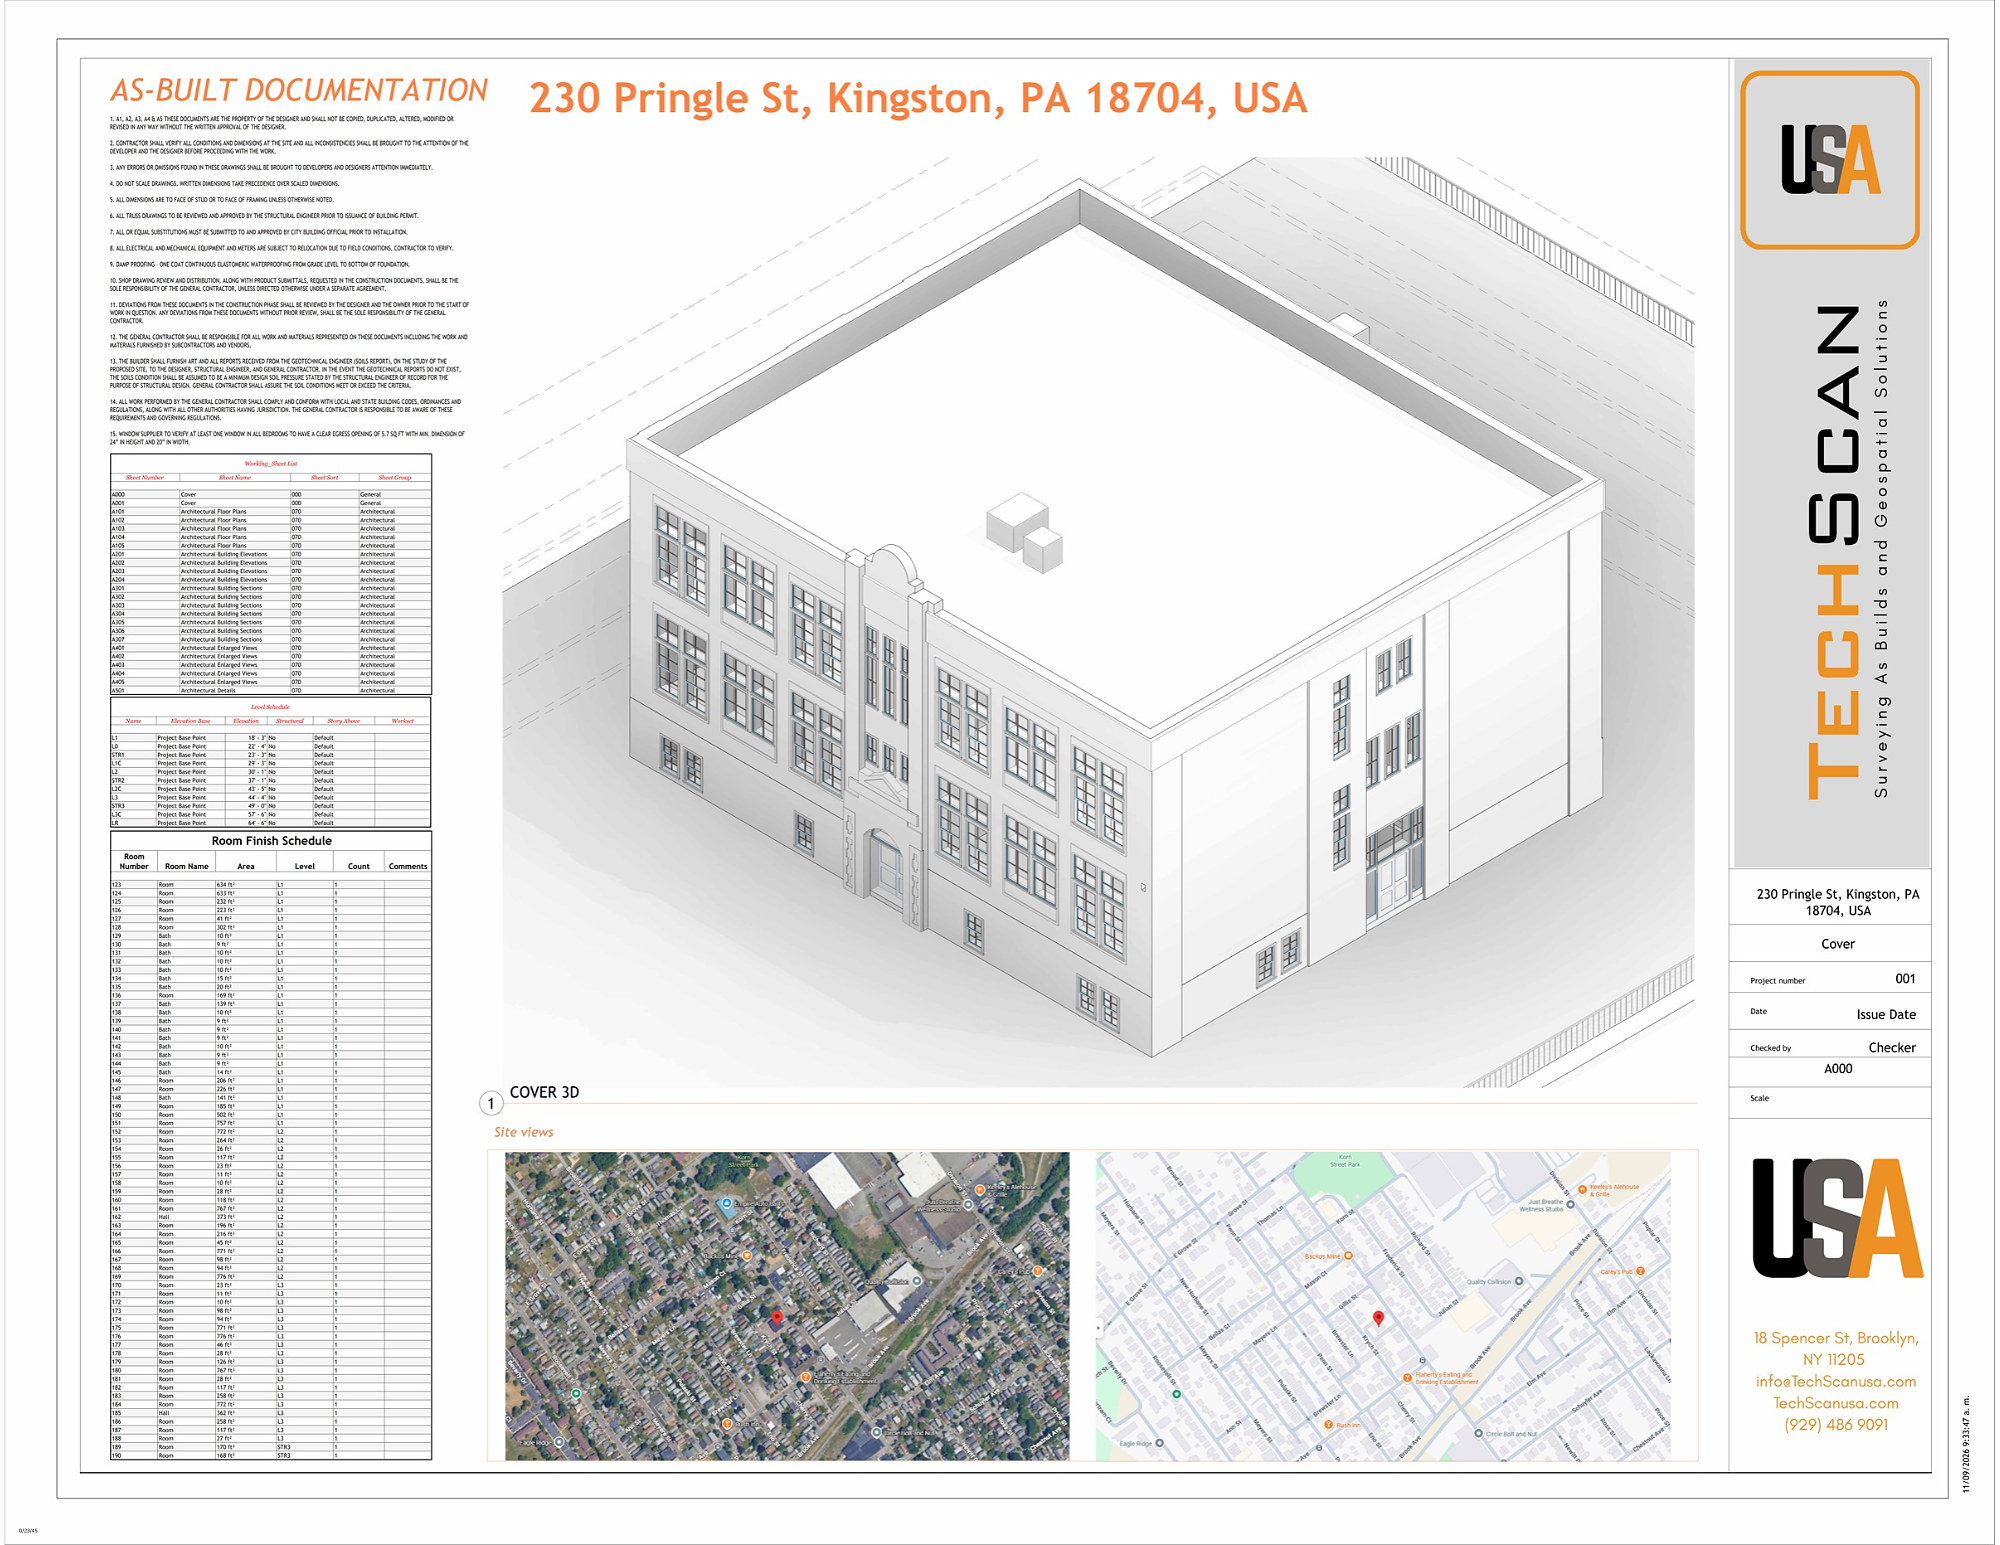Click the large orange 230 Pringle St title
Viewport: 2000px width, 1545px height.
point(918,98)
